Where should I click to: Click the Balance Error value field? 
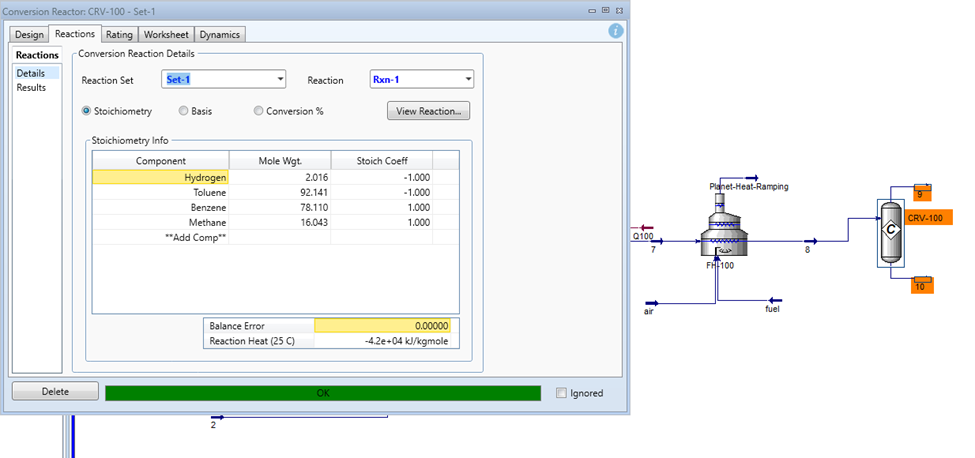coord(382,326)
